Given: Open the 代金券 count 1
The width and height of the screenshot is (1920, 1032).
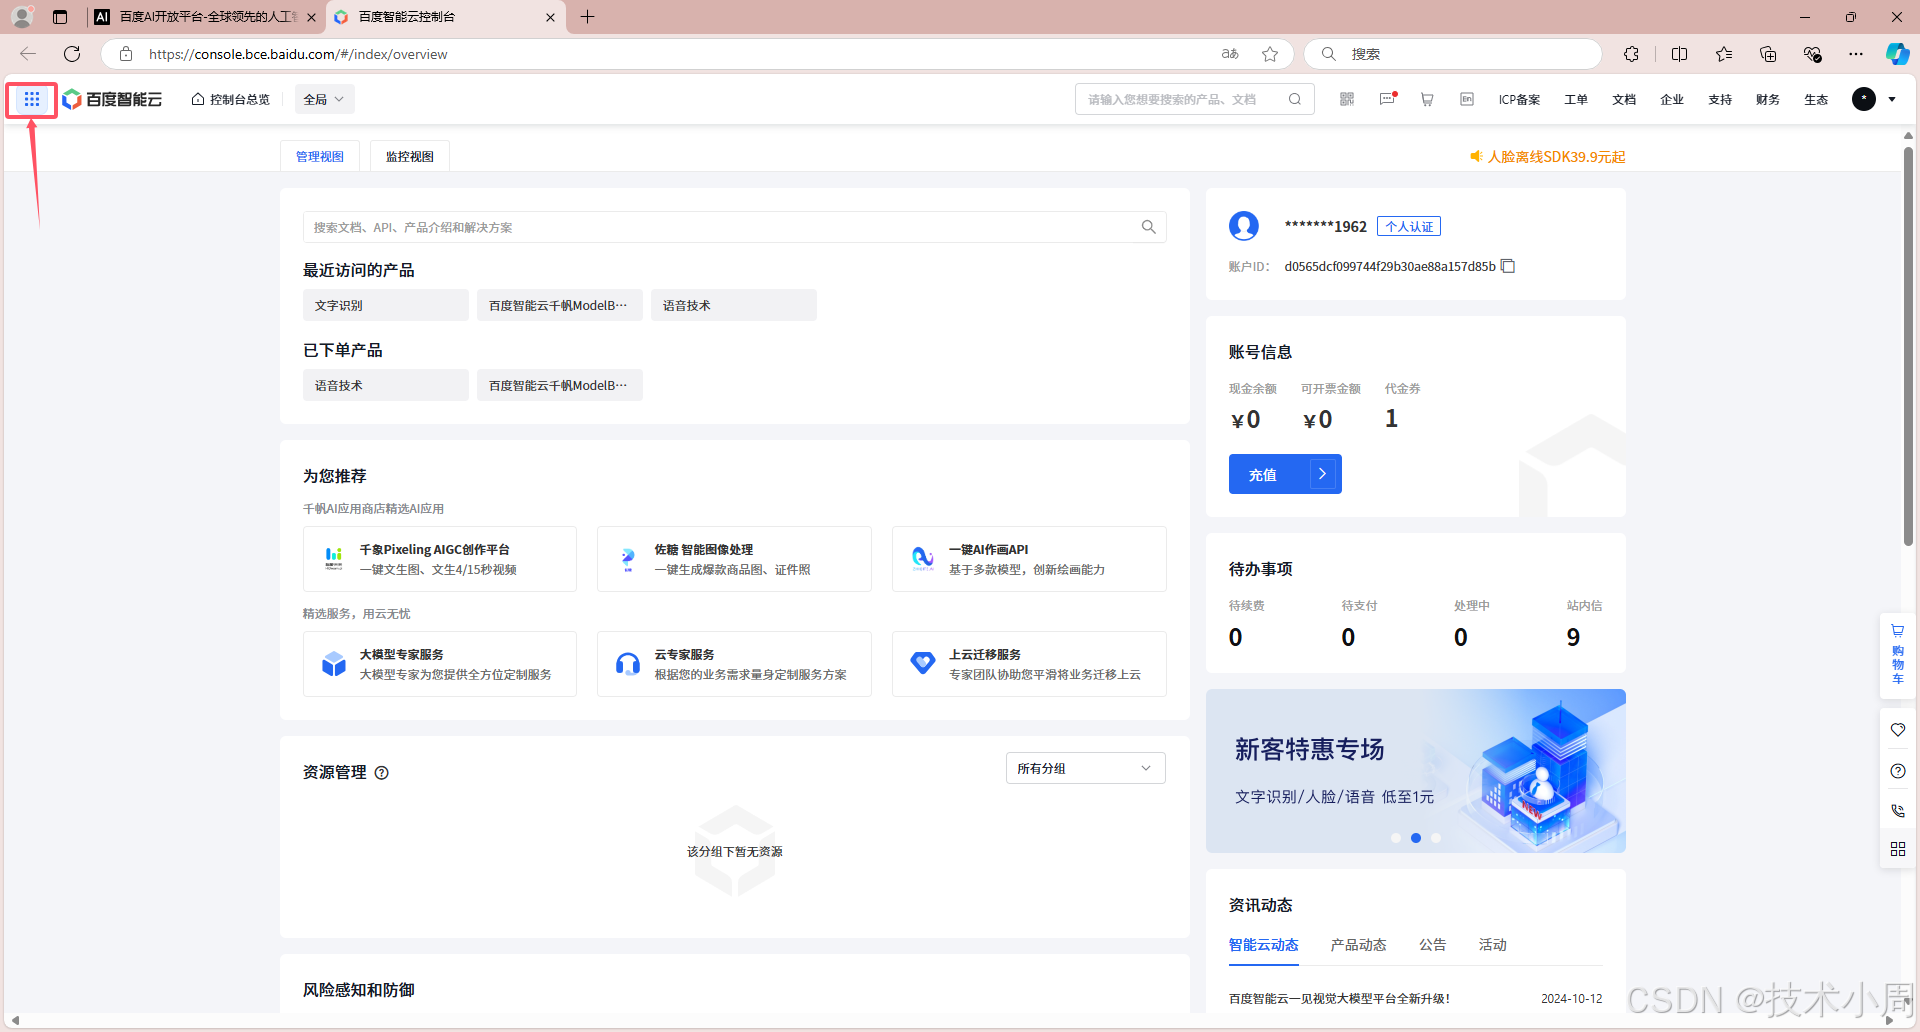Looking at the screenshot, I should tap(1391, 419).
